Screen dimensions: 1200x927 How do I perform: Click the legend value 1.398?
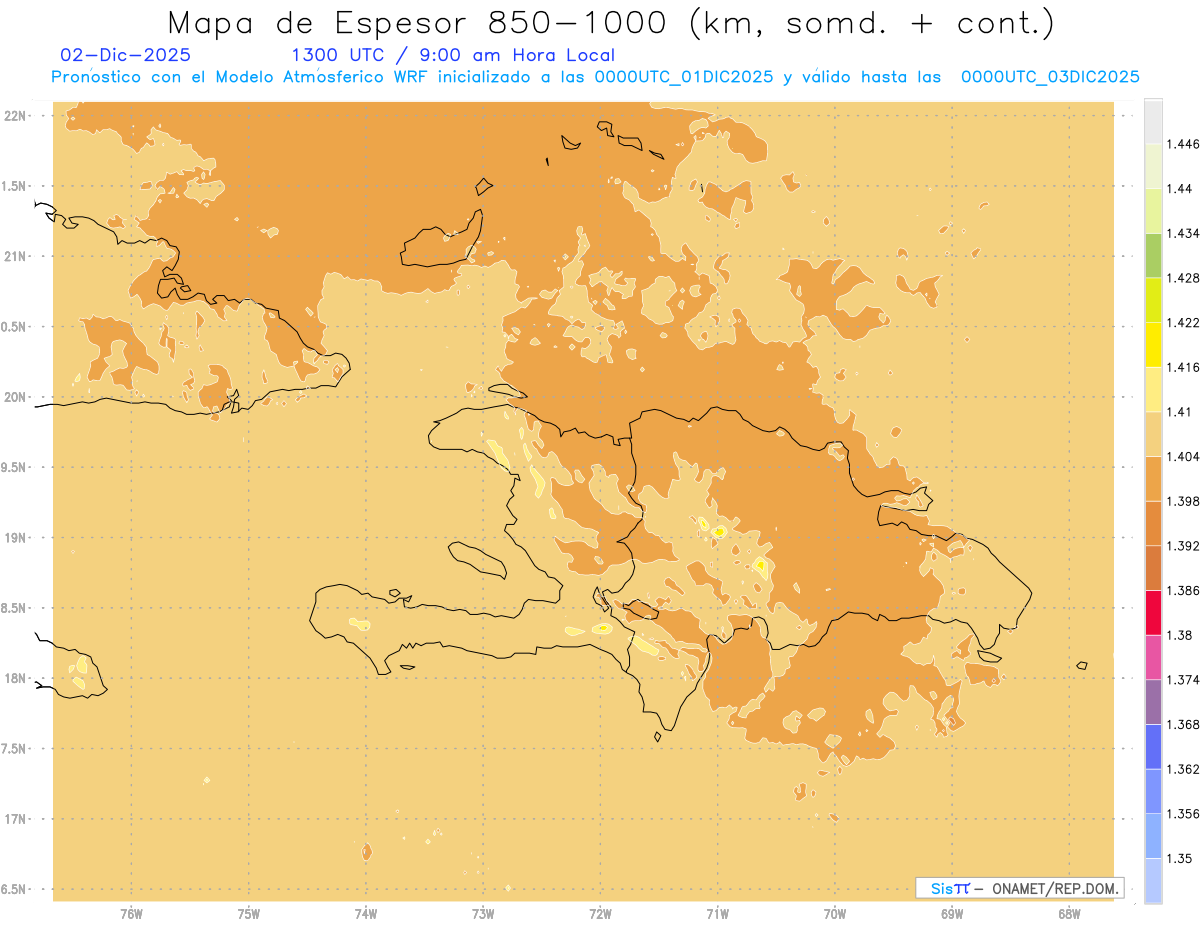click(x=1185, y=501)
